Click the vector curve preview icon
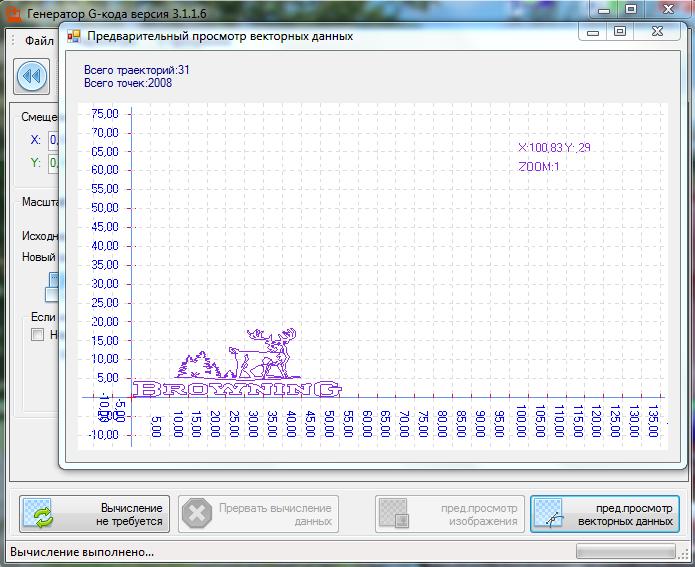This screenshot has height=567, width=695. click(x=550, y=514)
